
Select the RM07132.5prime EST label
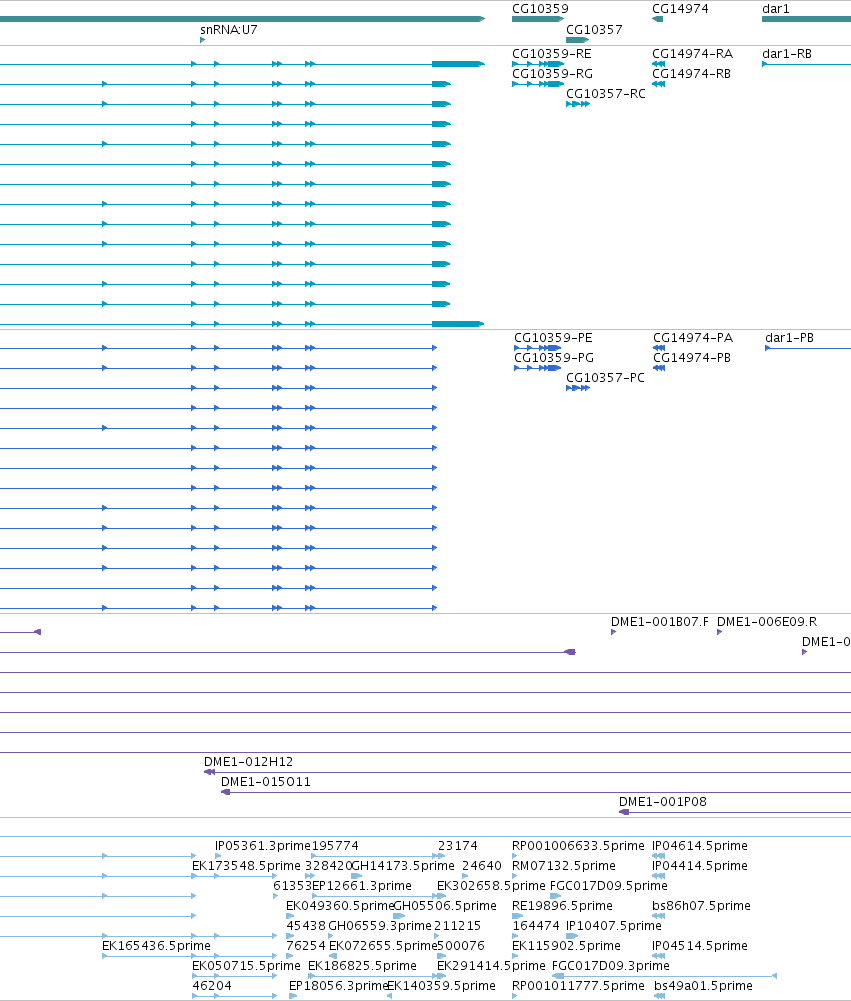564,866
